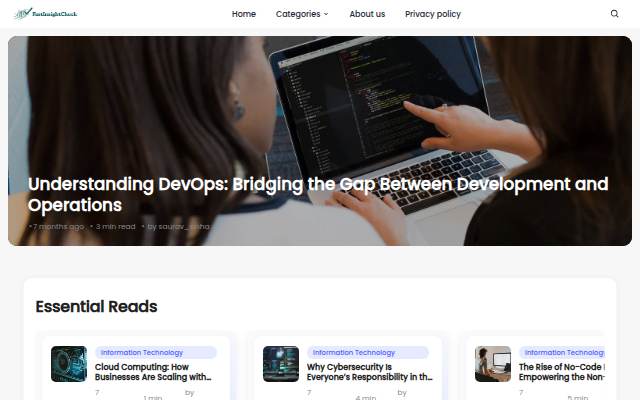640x400 pixels.
Task: Select Information Technology tag on Cybersecurity card
Action: tap(368, 352)
